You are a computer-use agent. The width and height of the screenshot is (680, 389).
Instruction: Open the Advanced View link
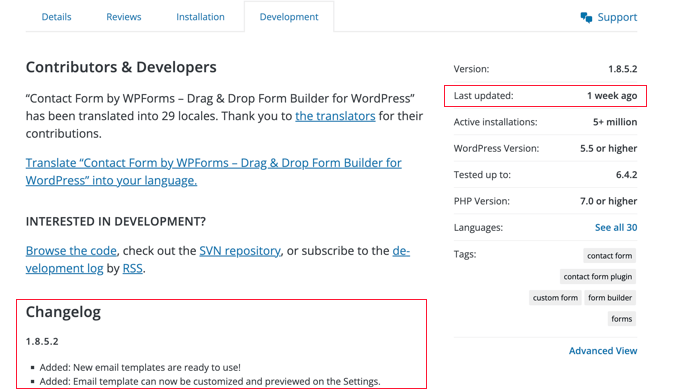tap(603, 351)
